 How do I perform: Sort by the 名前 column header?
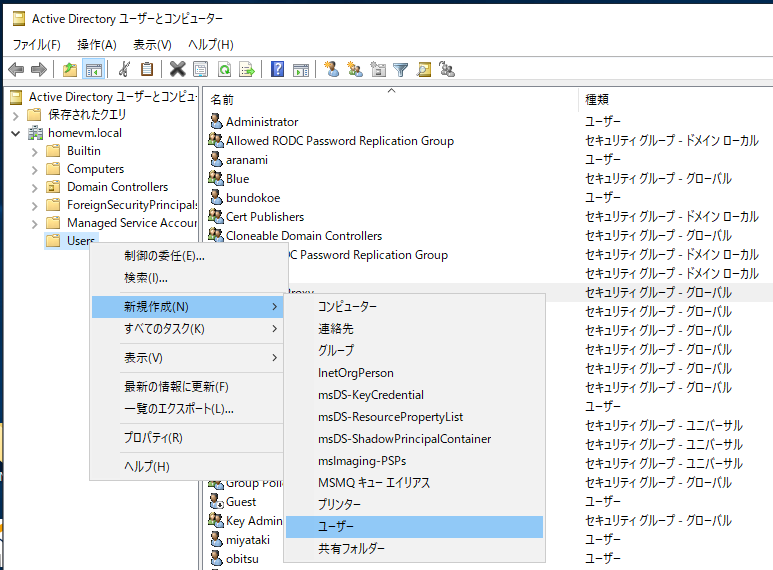tap(391, 100)
